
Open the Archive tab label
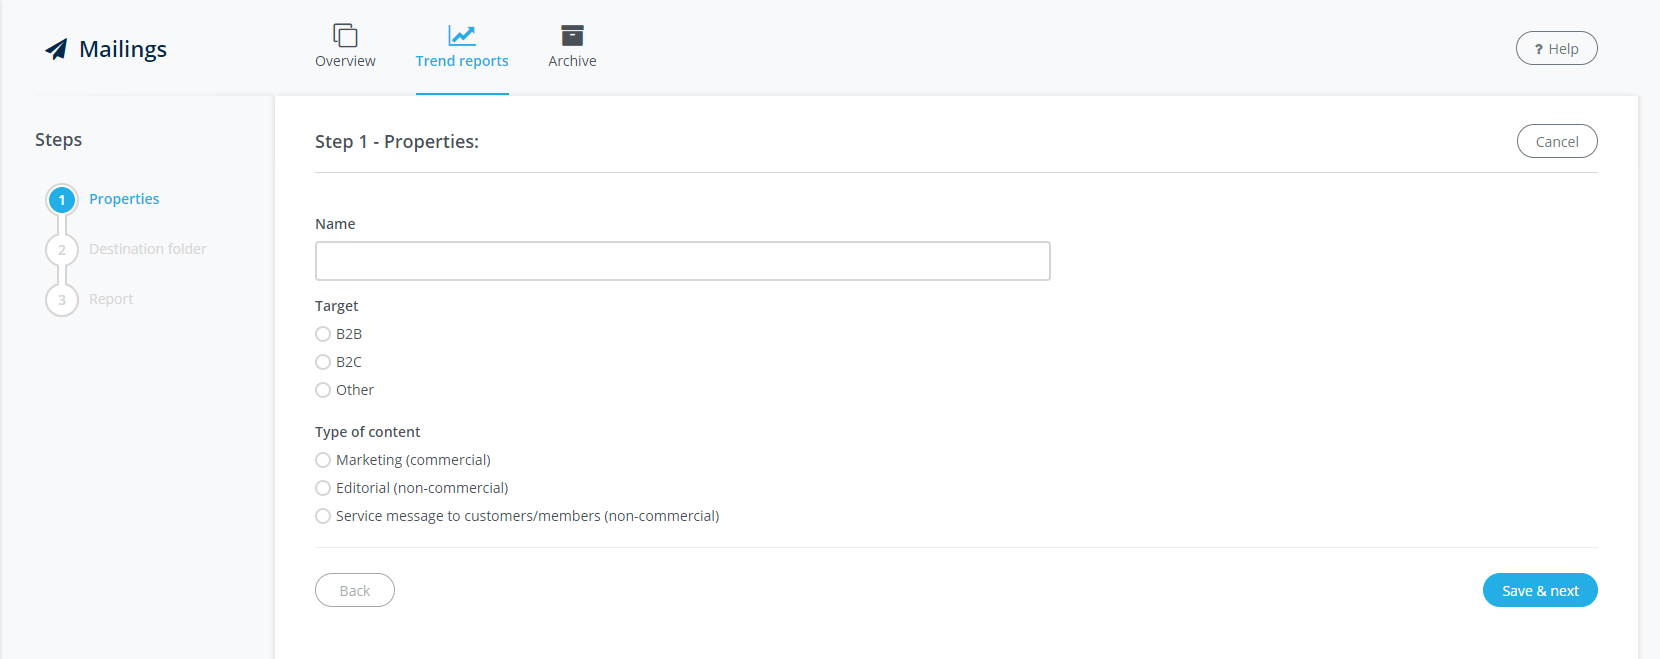(x=572, y=61)
